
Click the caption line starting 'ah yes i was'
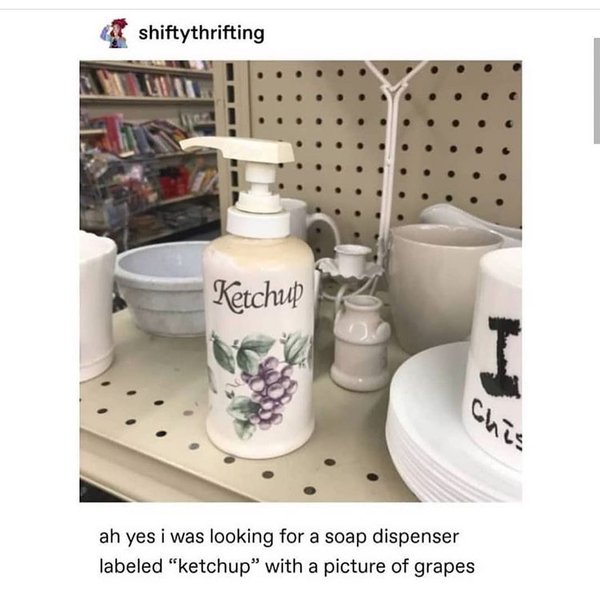coord(279,536)
